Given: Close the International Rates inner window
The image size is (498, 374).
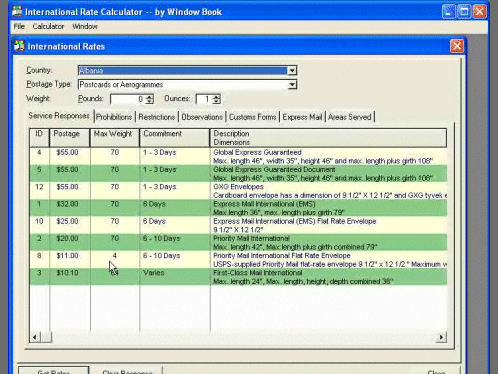Looking at the screenshot, I should [457, 46].
